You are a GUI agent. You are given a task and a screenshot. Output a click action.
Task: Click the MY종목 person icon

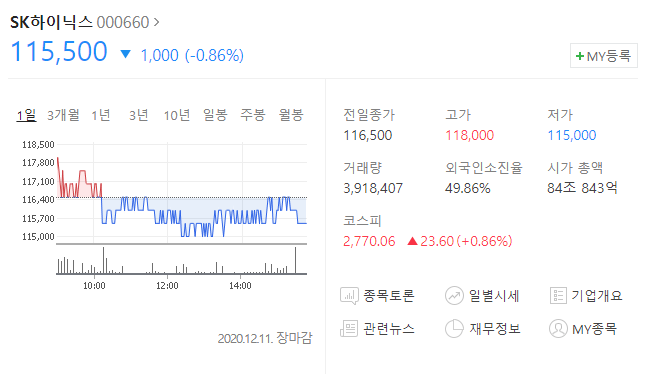(558, 329)
